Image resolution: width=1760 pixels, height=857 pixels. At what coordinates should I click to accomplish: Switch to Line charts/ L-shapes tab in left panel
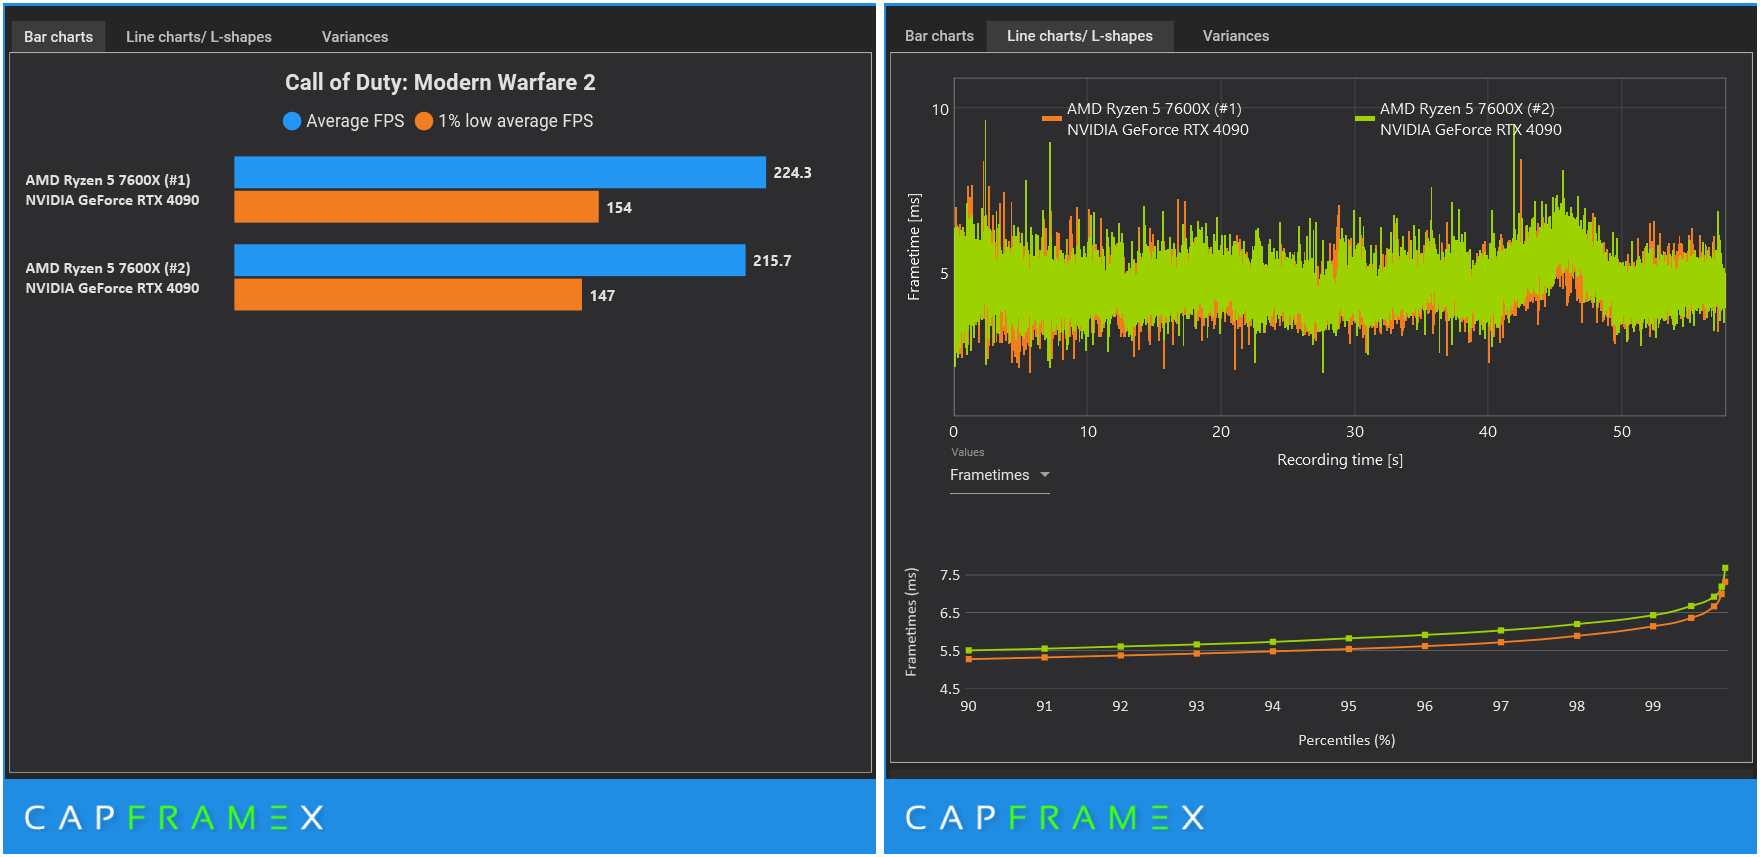pyautogui.click(x=199, y=36)
